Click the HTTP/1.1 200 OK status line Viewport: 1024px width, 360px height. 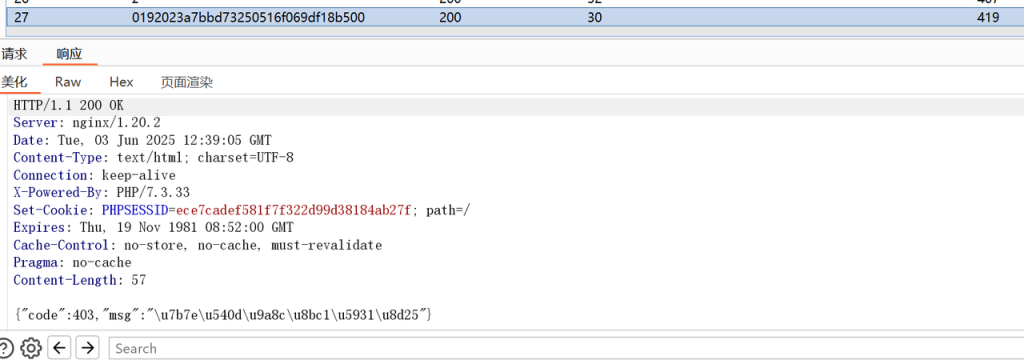69,105
